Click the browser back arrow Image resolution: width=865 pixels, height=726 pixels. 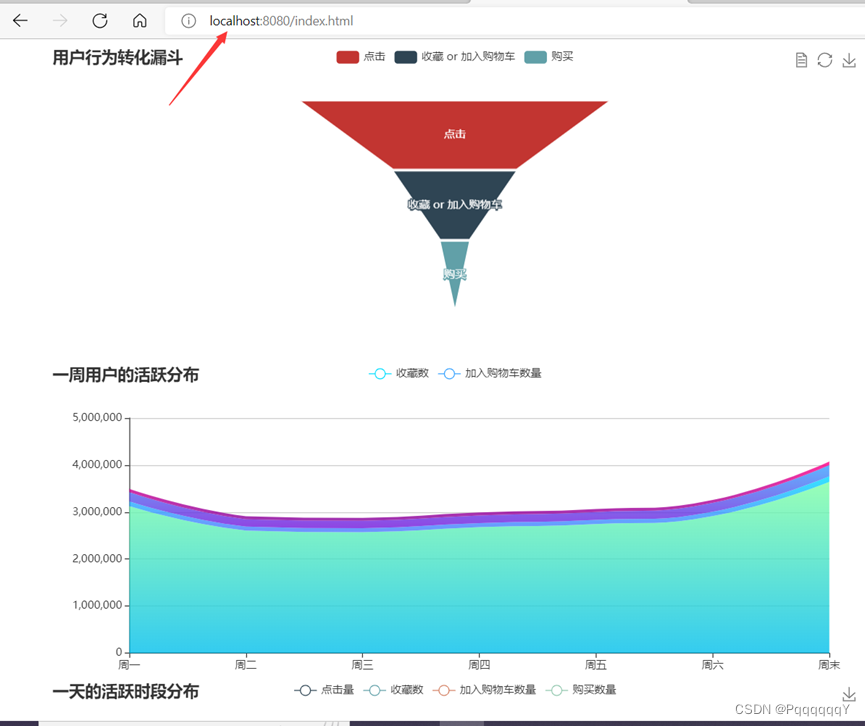click(x=20, y=20)
